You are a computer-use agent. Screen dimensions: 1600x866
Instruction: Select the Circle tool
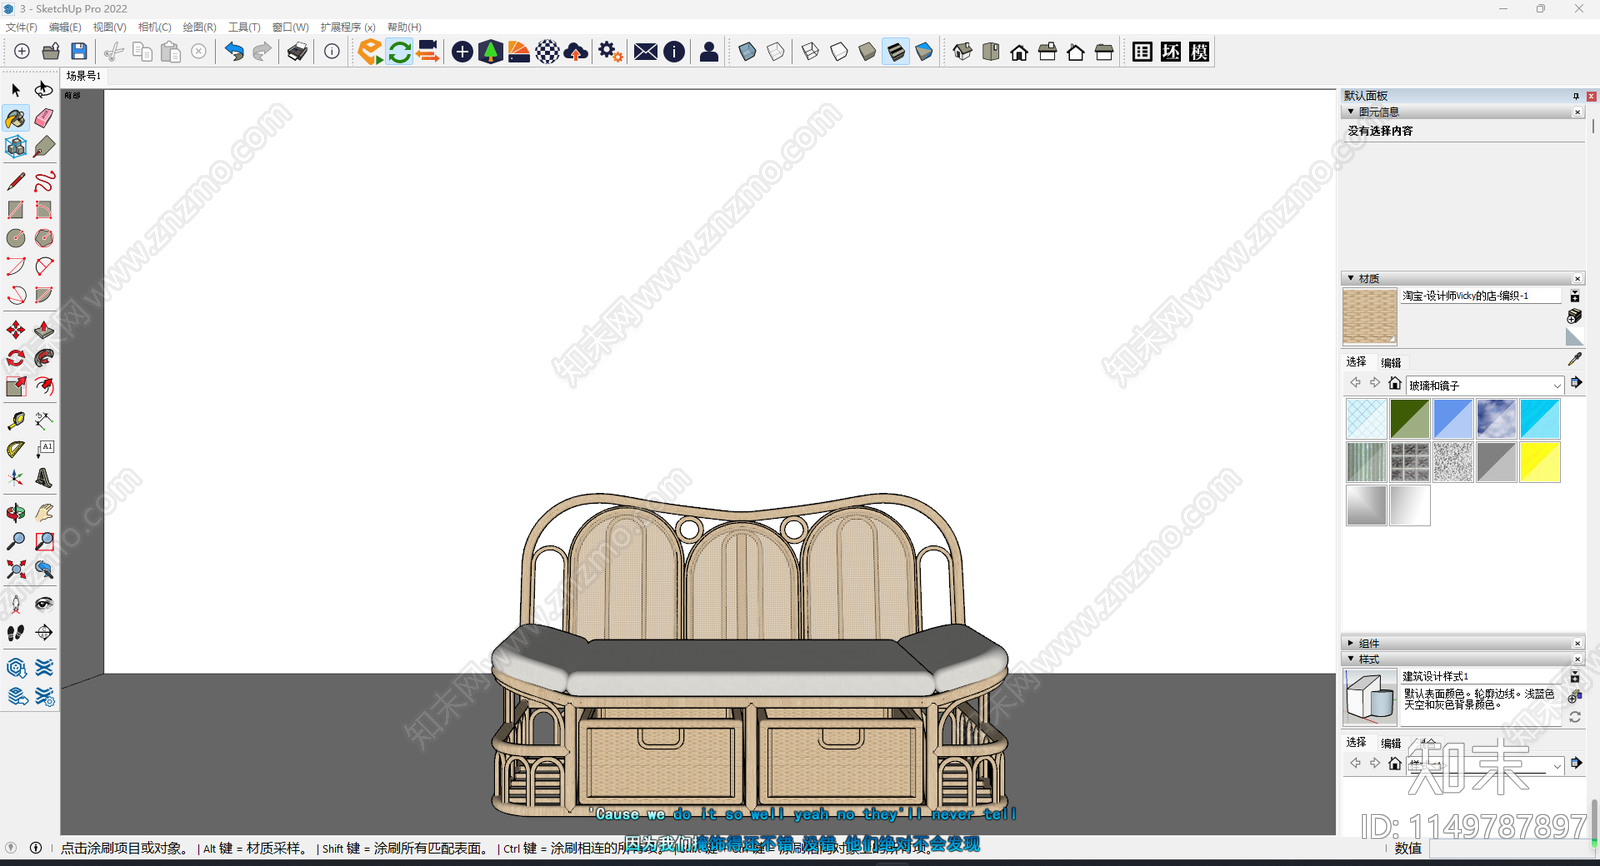coord(16,238)
